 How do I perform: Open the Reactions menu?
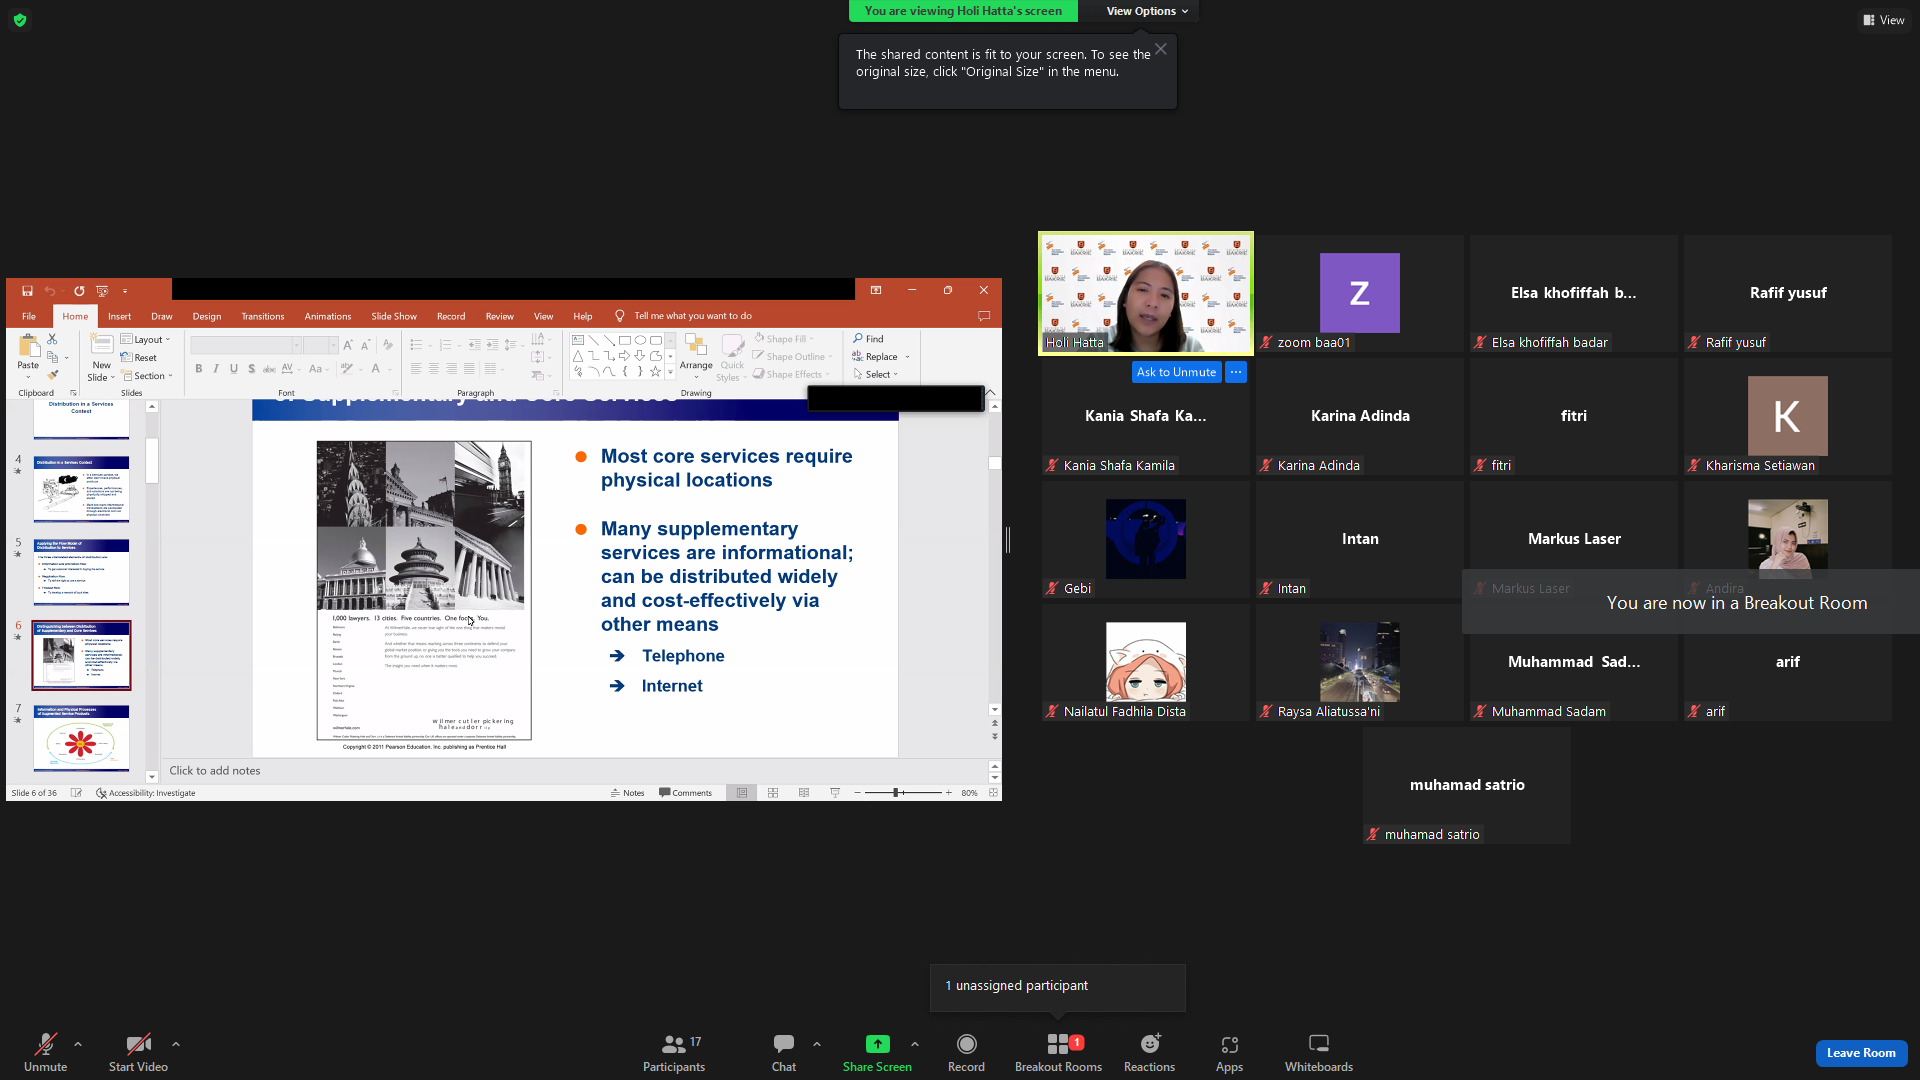pos(1149,1052)
